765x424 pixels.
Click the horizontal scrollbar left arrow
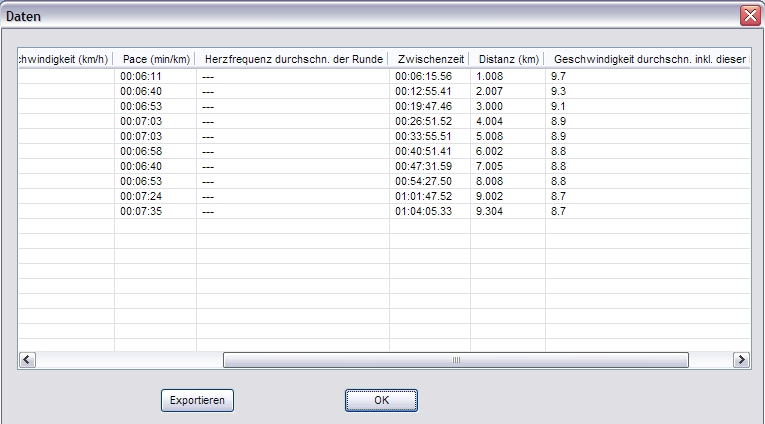[x=27, y=360]
